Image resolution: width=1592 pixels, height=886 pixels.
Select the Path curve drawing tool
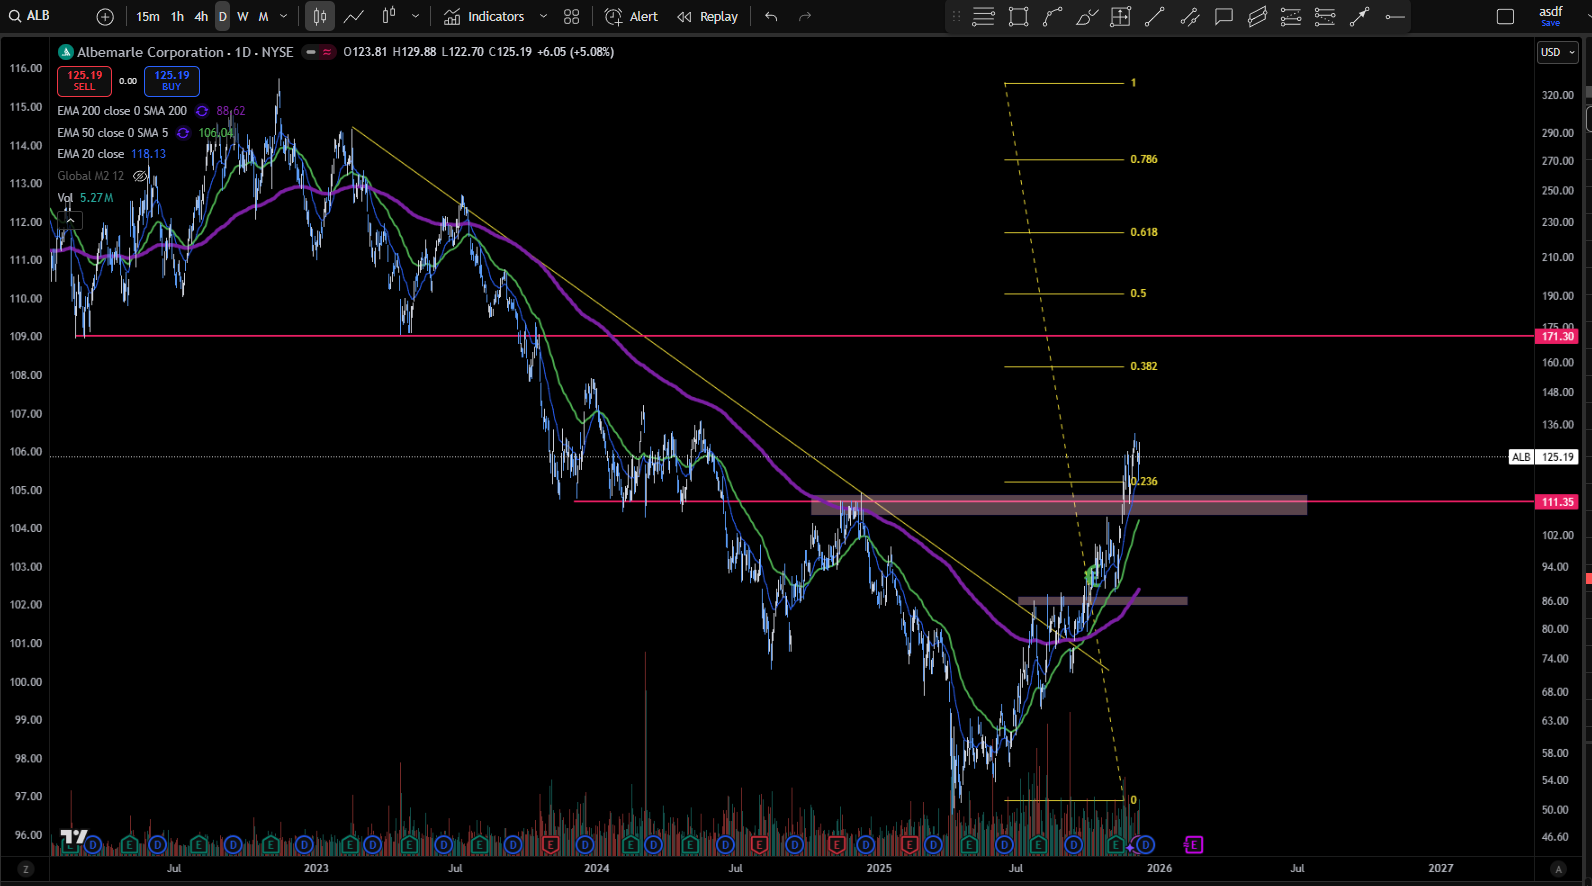click(x=1053, y=16)
